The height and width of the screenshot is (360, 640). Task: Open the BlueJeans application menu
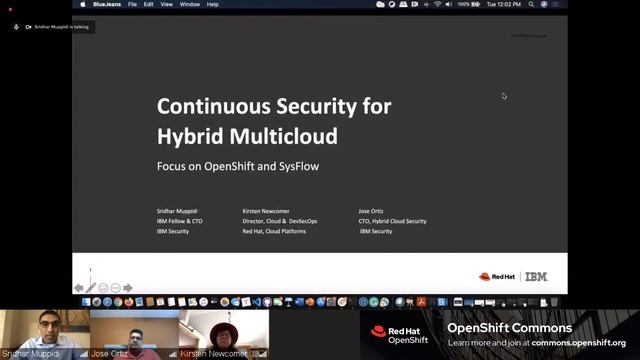pyautogui.click(x=107, y=4)
